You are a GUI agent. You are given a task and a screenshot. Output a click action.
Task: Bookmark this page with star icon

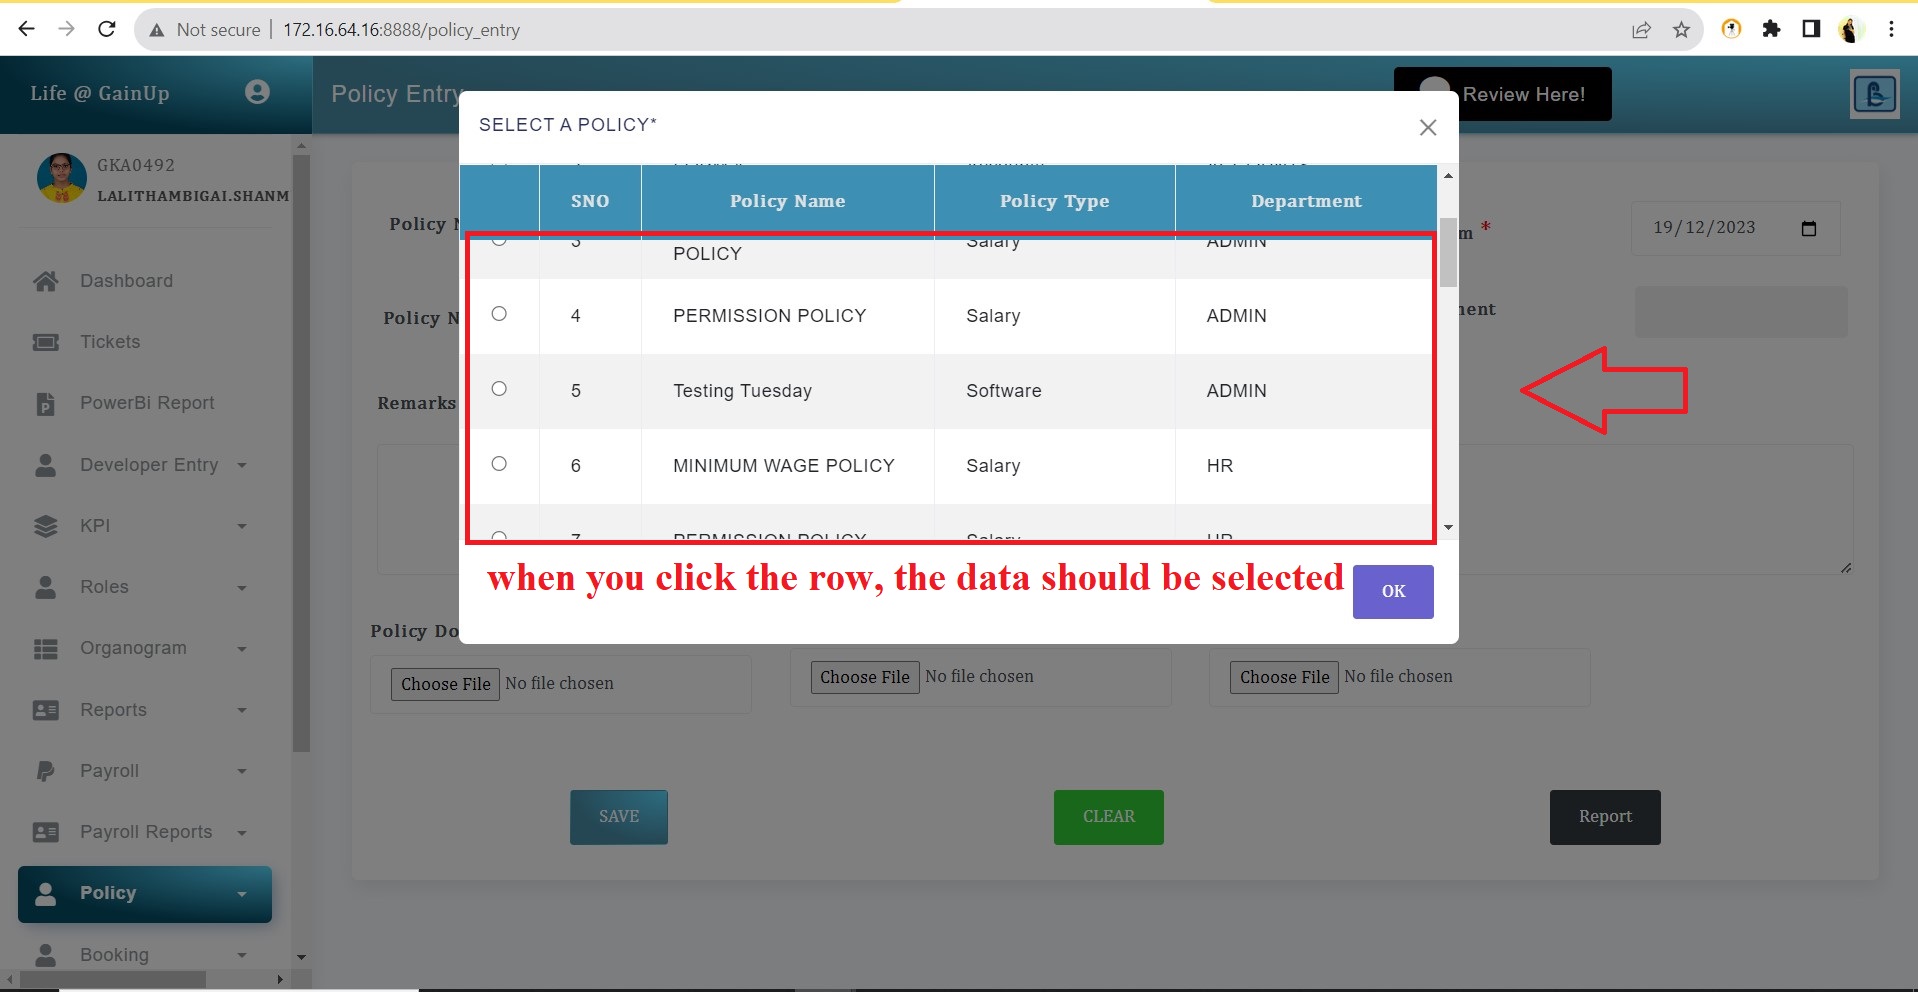[1681, 30]
